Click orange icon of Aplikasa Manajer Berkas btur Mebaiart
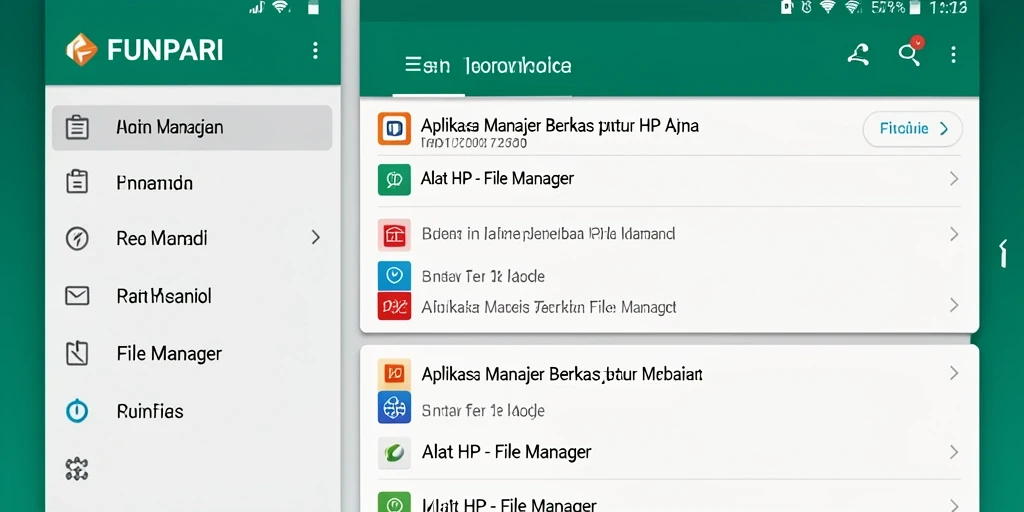Viewport: 1024px width, 512px height. 394,374
